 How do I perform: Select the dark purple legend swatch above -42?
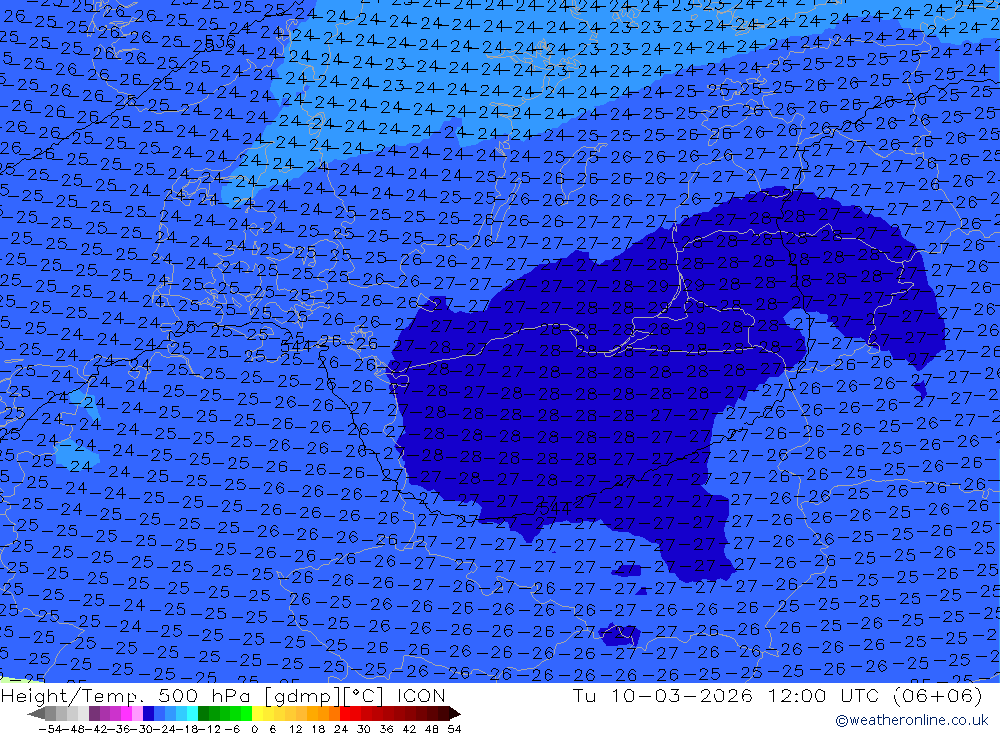(94, 714)
